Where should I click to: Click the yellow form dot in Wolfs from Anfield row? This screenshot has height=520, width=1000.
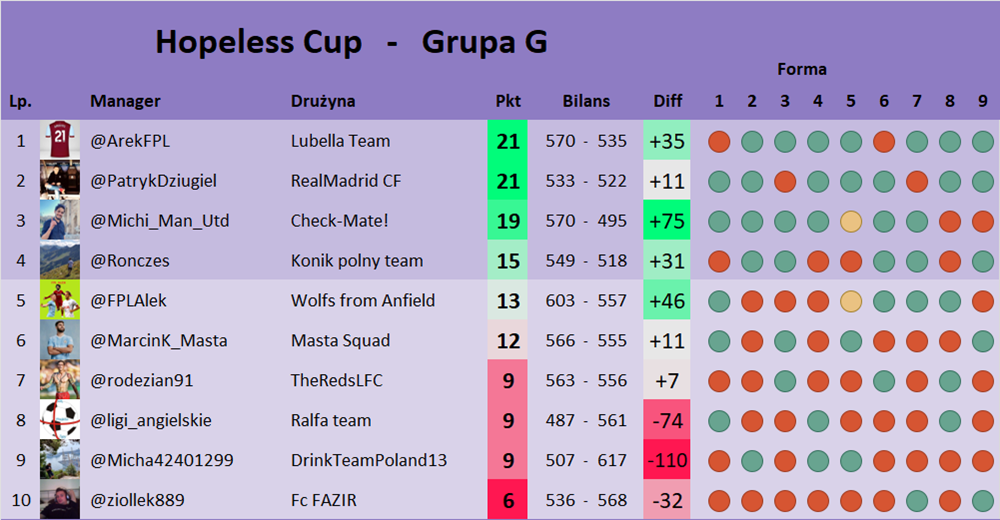(x=851, y=301)
